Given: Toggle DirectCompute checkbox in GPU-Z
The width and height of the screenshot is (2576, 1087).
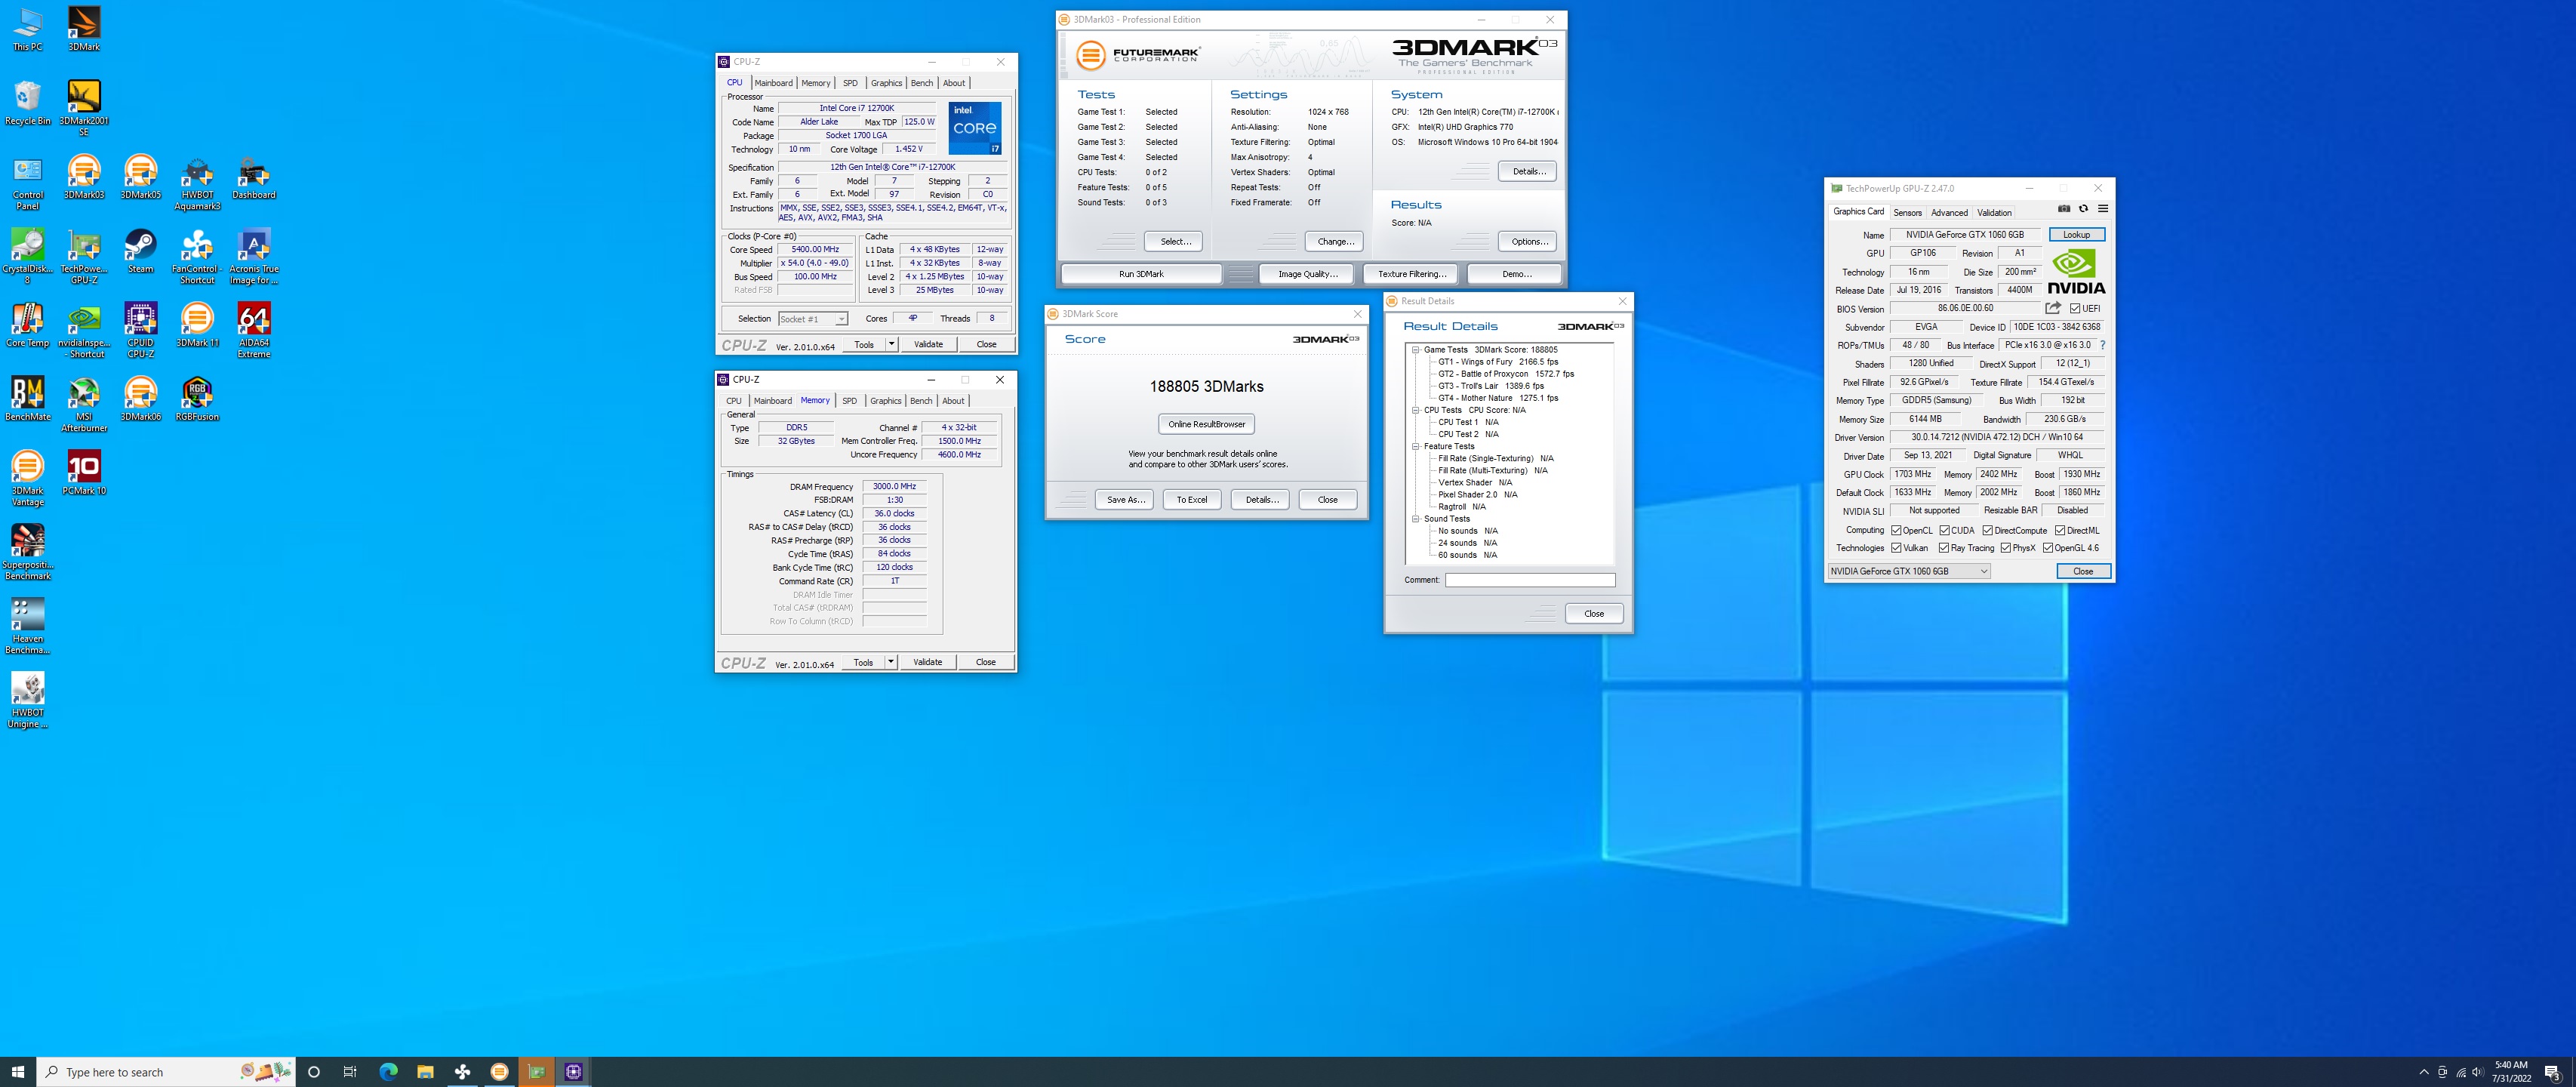Looking at the screenshot, I should coord(1988,531).
